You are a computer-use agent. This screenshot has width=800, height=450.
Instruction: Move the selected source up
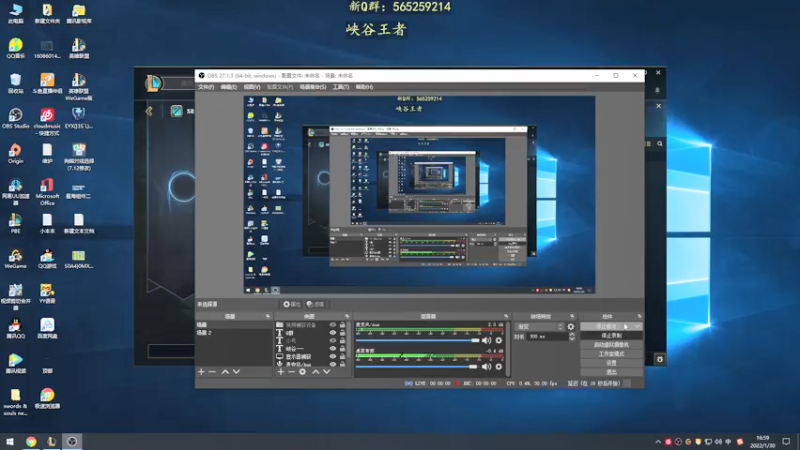[315, 371]
